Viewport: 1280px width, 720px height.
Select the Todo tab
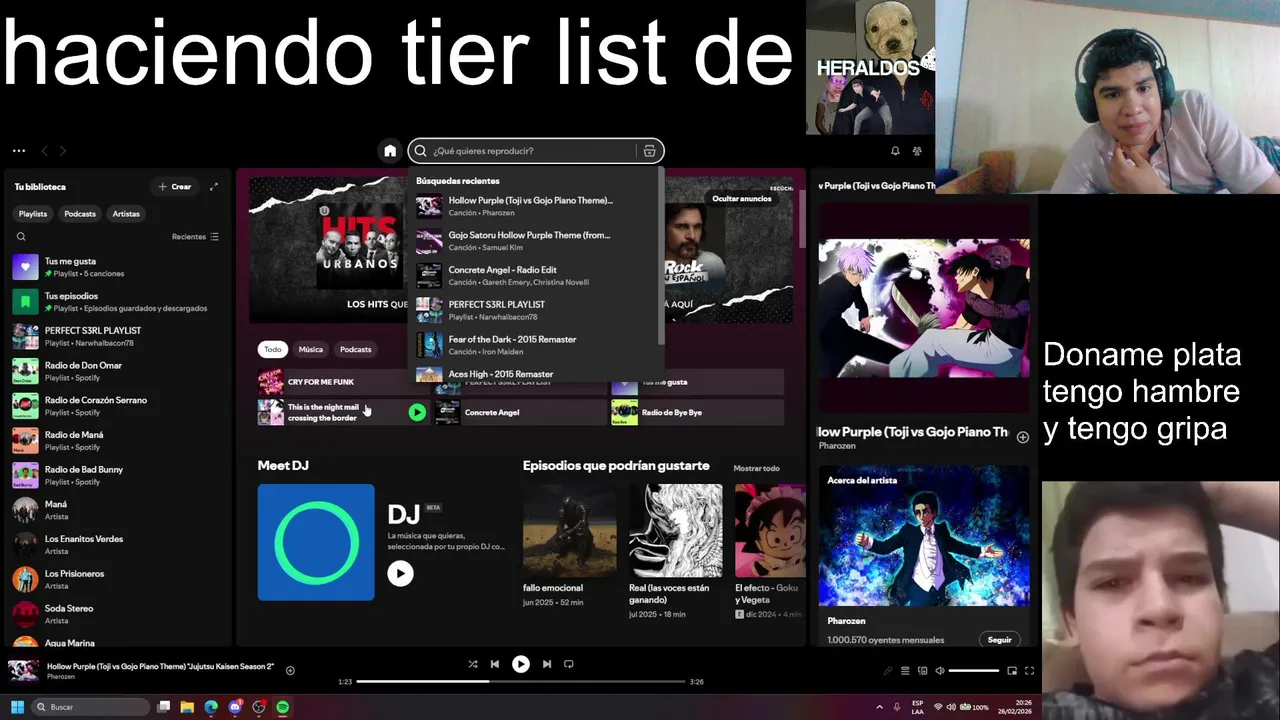tap(273, 349)
